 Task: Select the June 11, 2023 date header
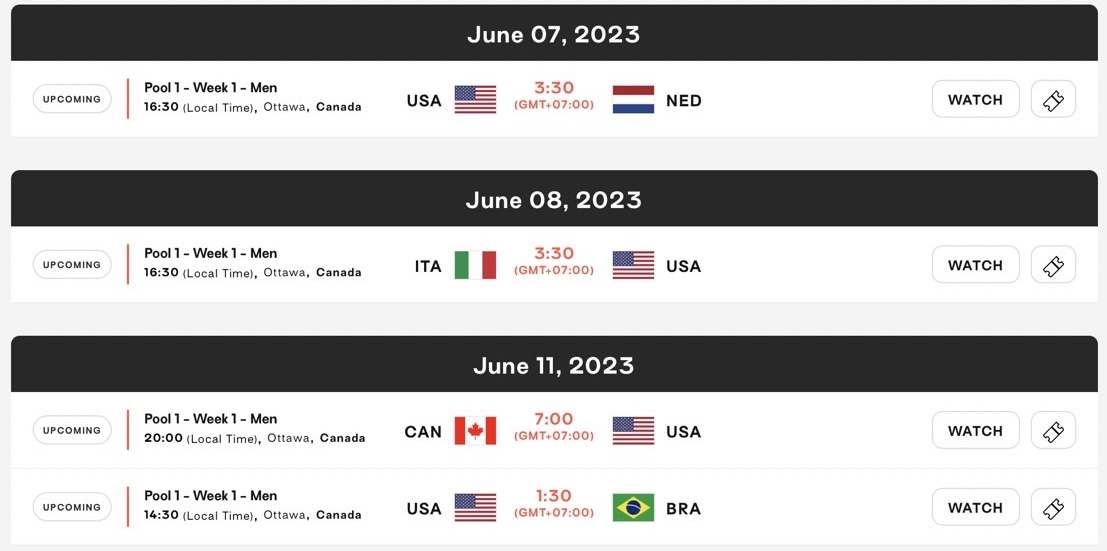coord(554,365)
